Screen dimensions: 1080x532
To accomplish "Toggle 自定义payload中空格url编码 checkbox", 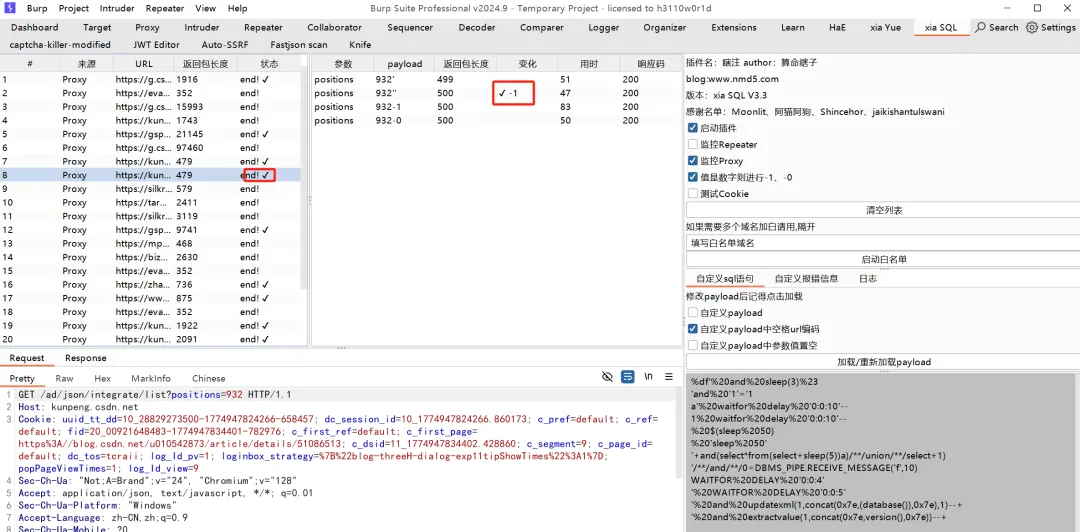I will coord(692,329).
